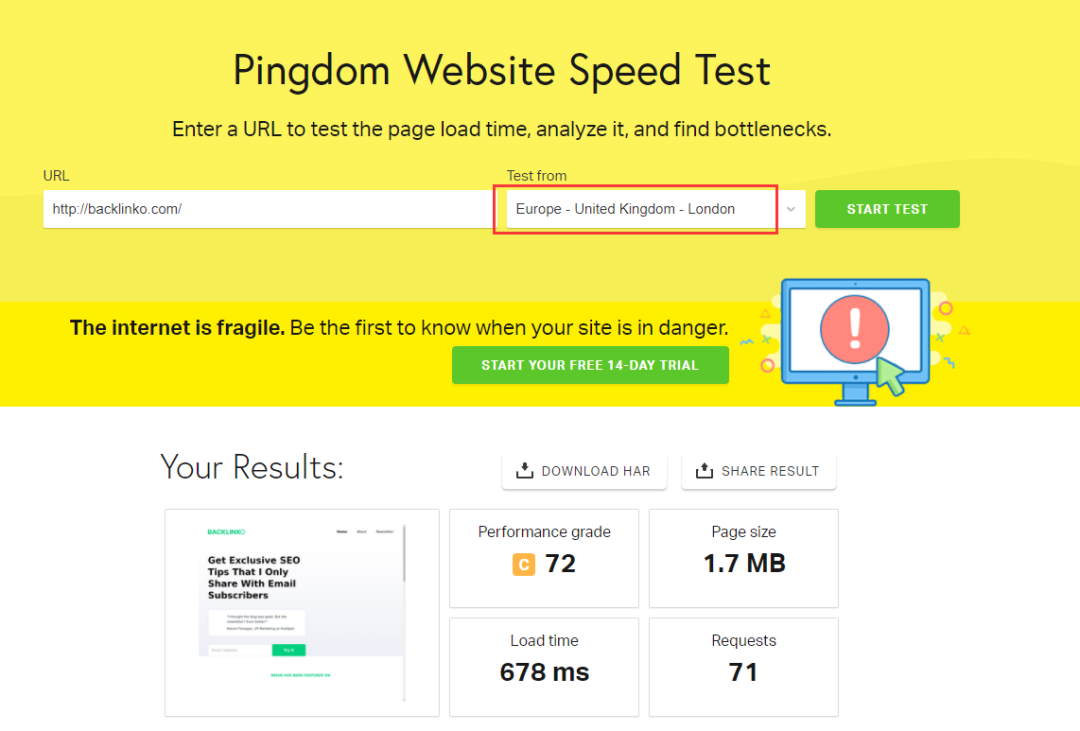Click the Load time 678 ms card
This screenshot has width=1080, height=731.
[544, 667]
